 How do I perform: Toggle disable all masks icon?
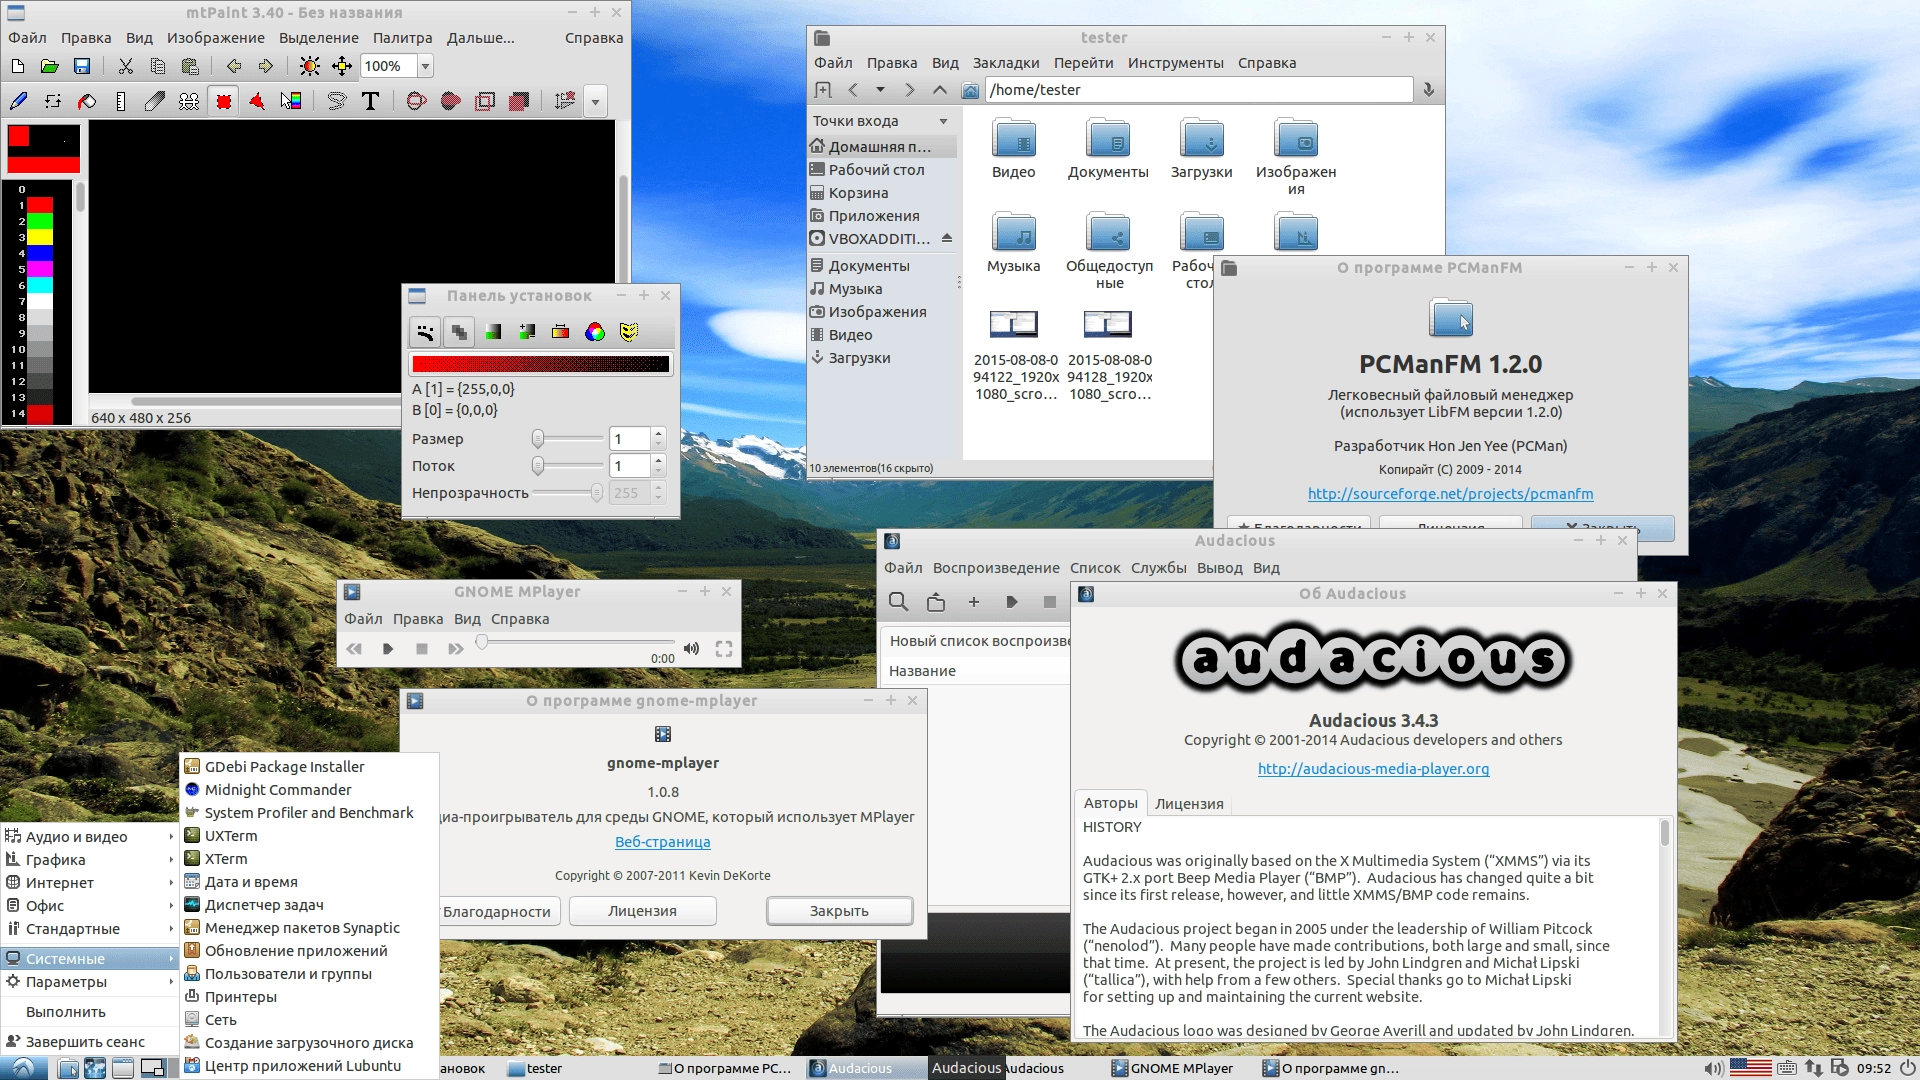point(629,332)
